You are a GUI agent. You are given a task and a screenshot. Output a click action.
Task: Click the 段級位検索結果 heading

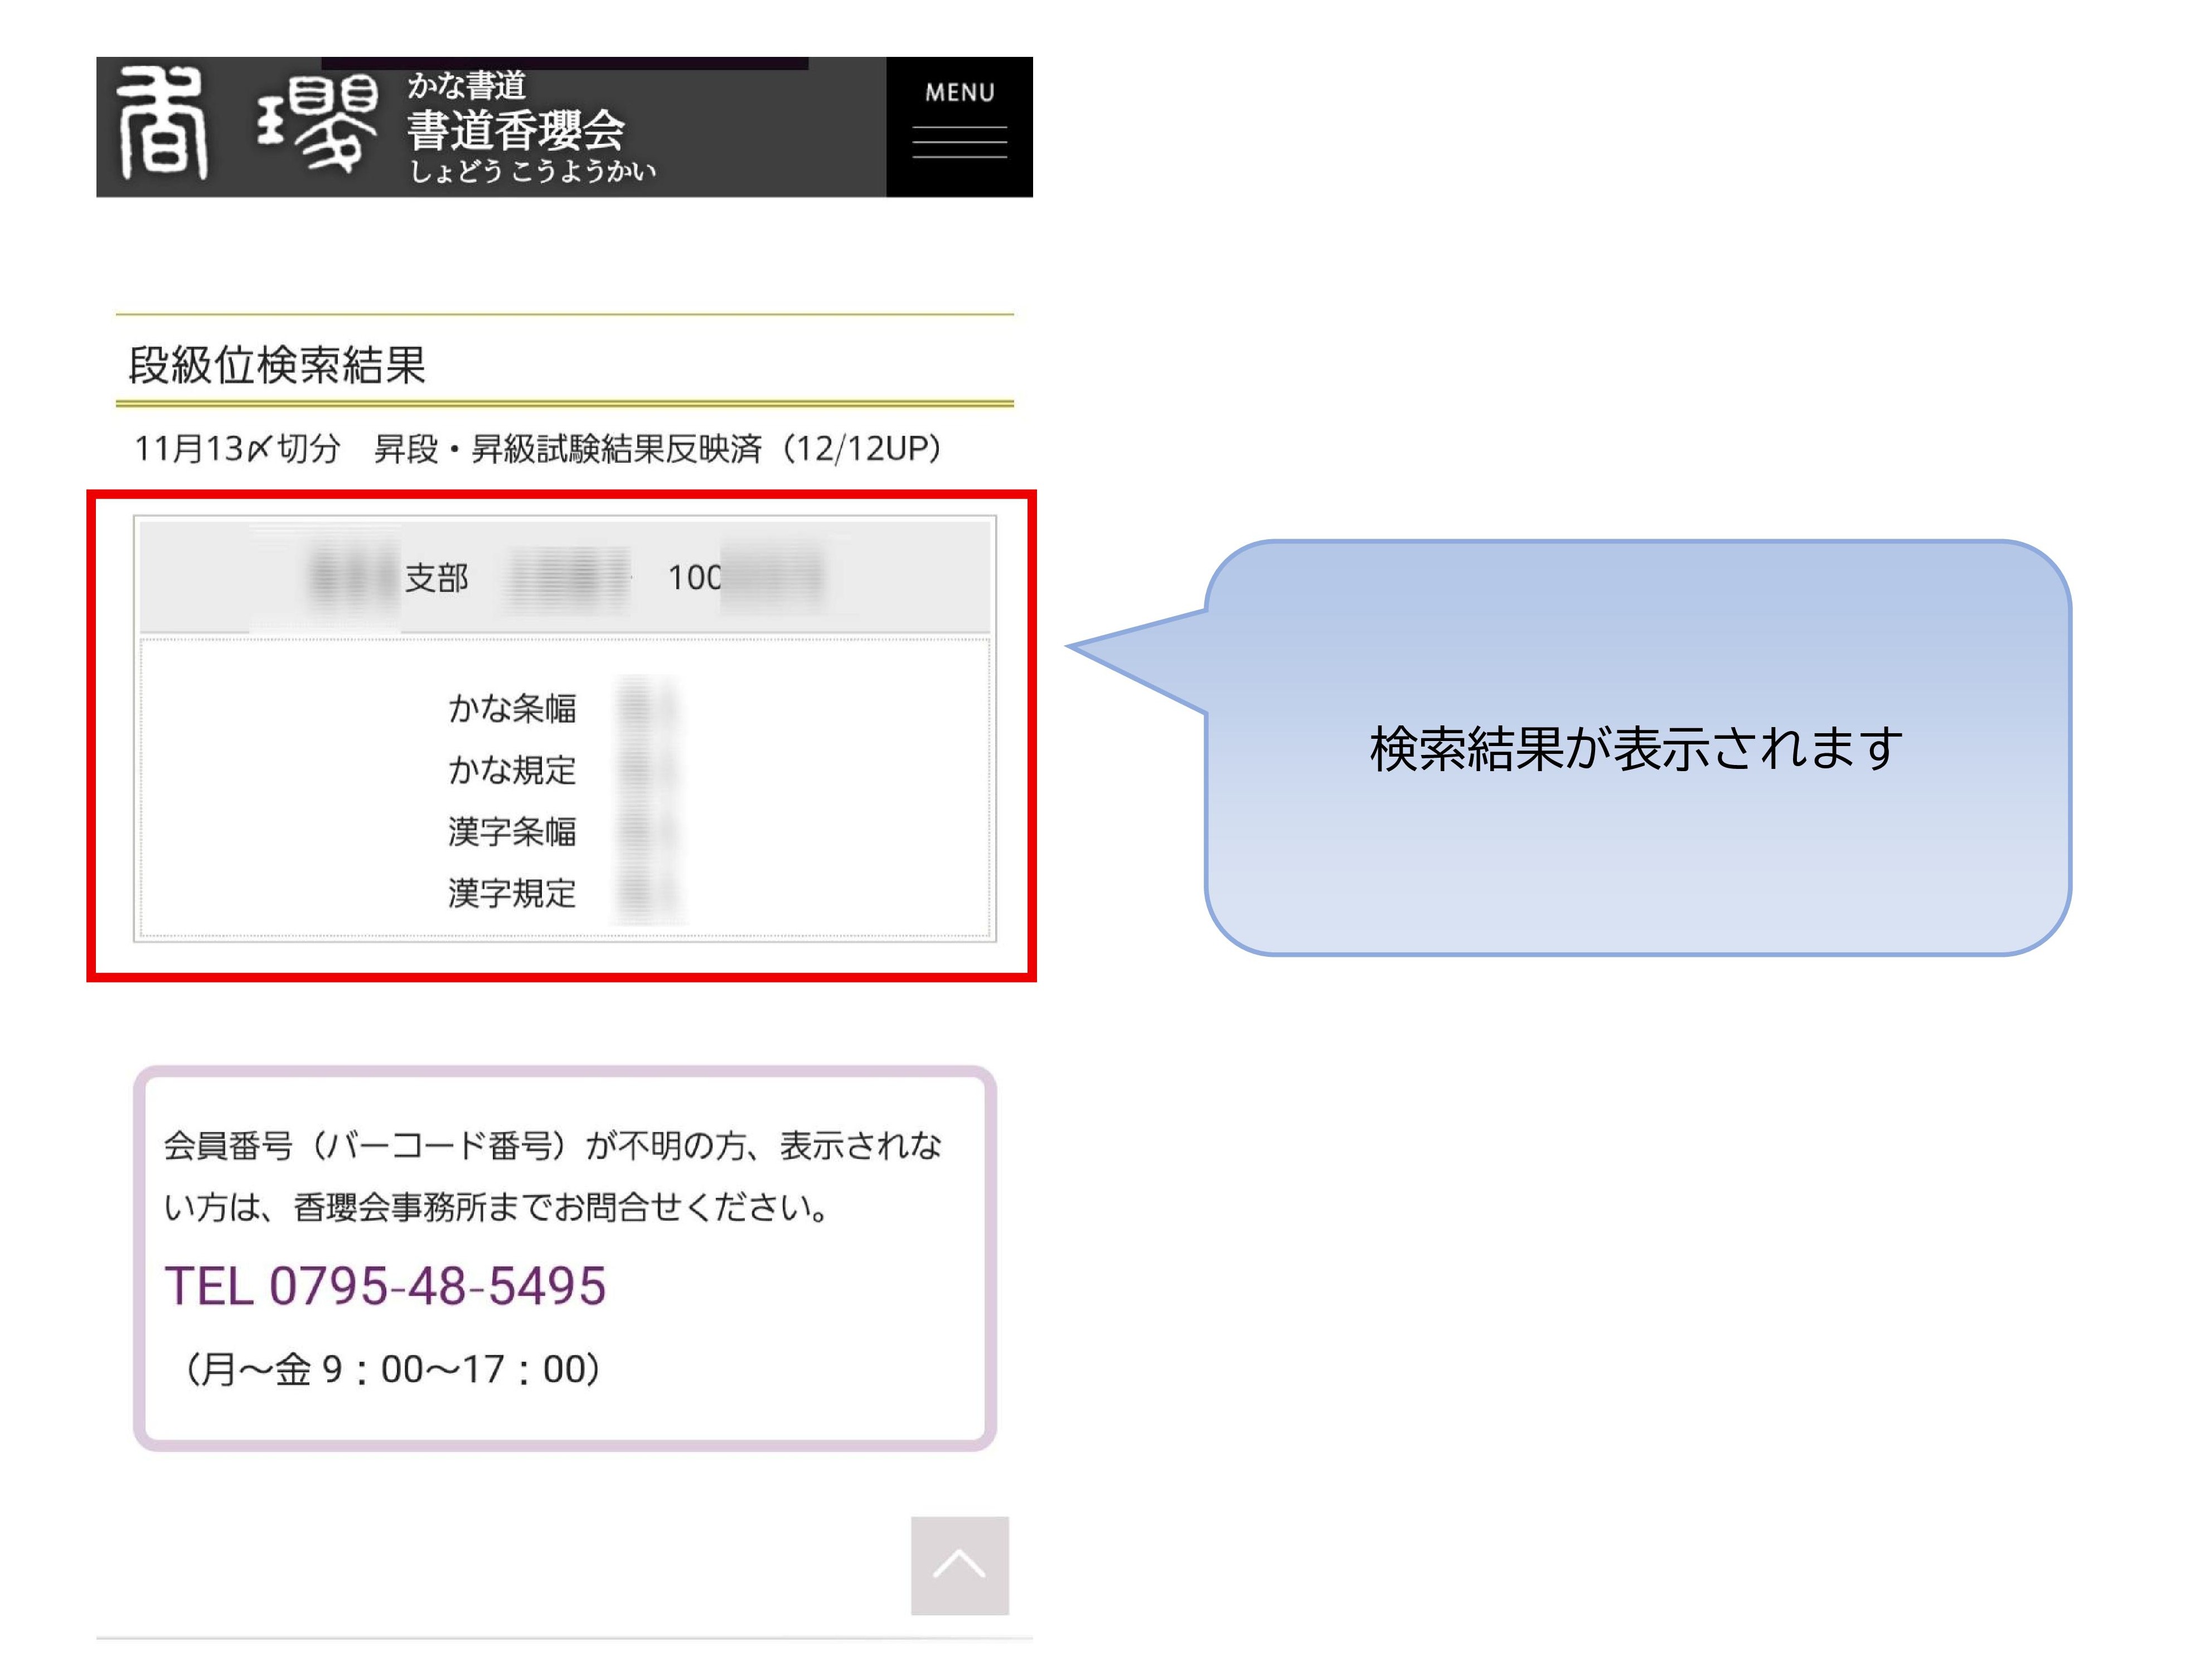pos(277,365)
